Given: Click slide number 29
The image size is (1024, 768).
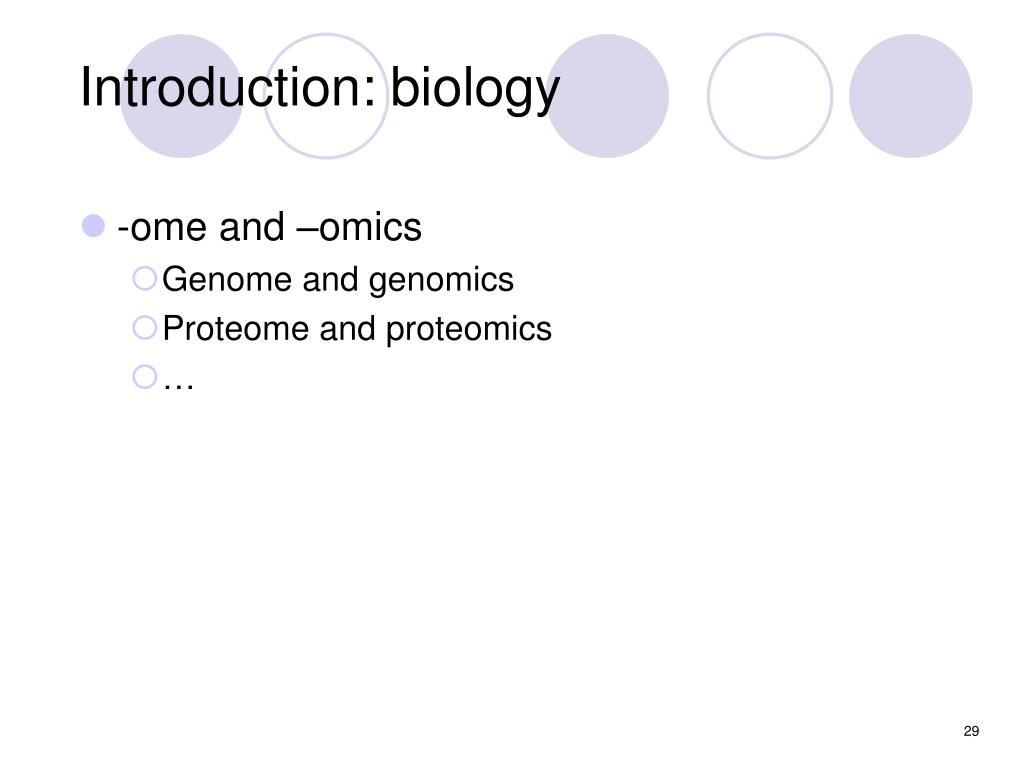Looking at the screenshot, I should pos(971,731).
